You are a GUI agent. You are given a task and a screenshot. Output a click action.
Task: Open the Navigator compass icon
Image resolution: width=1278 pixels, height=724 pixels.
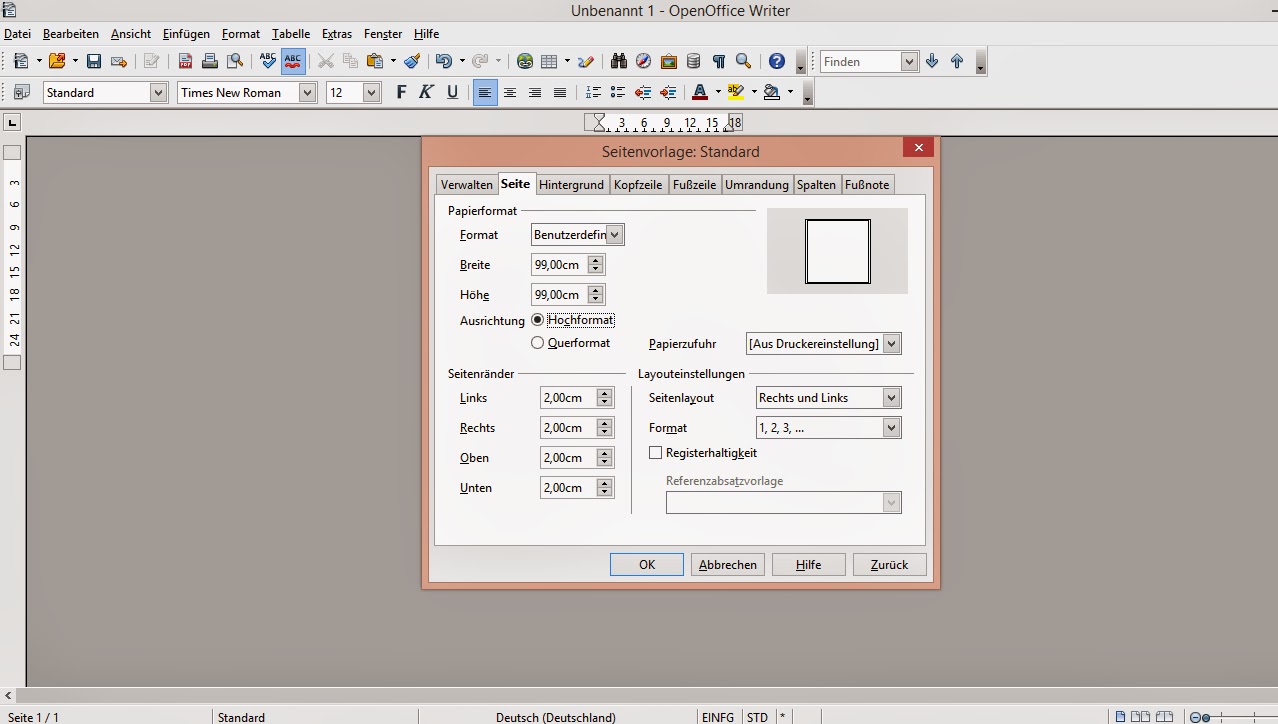pos(644,62)
